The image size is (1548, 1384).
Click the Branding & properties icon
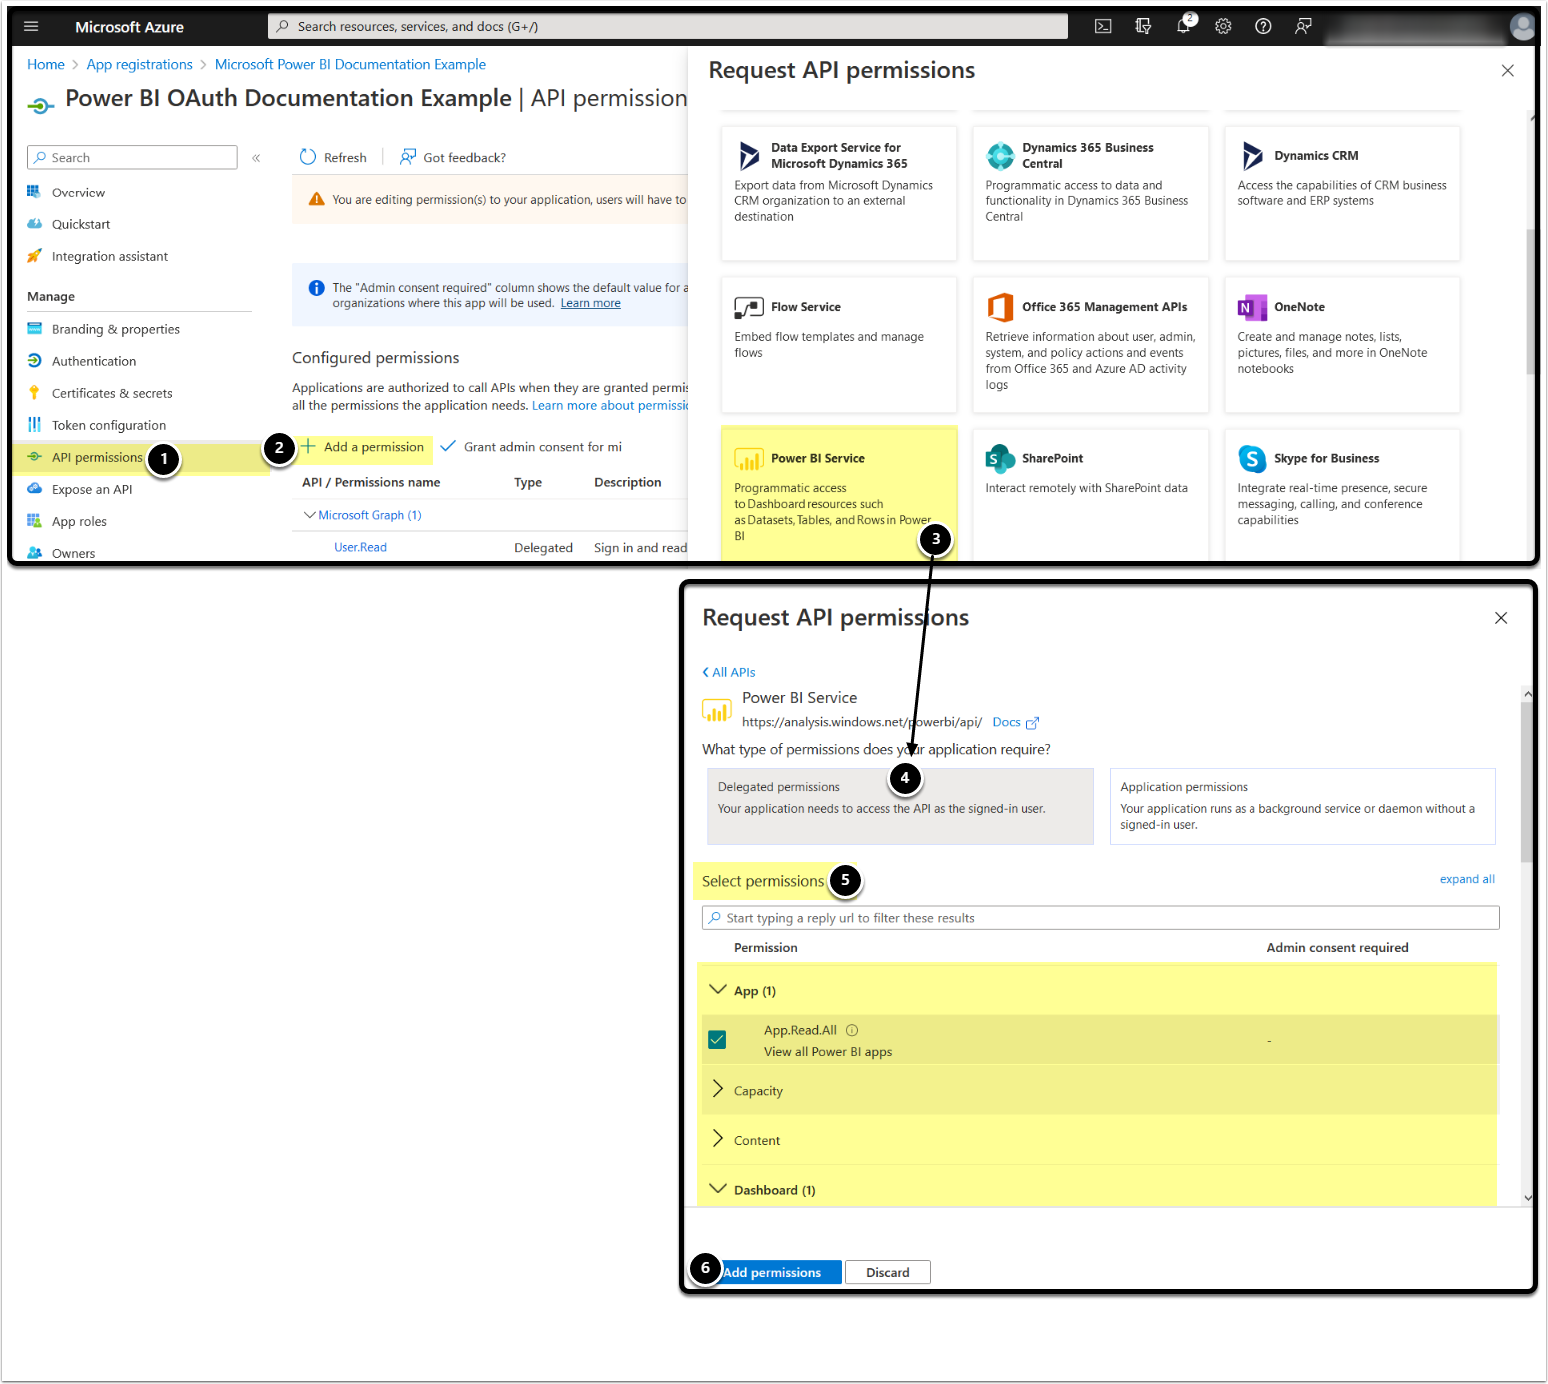[34, 329]
